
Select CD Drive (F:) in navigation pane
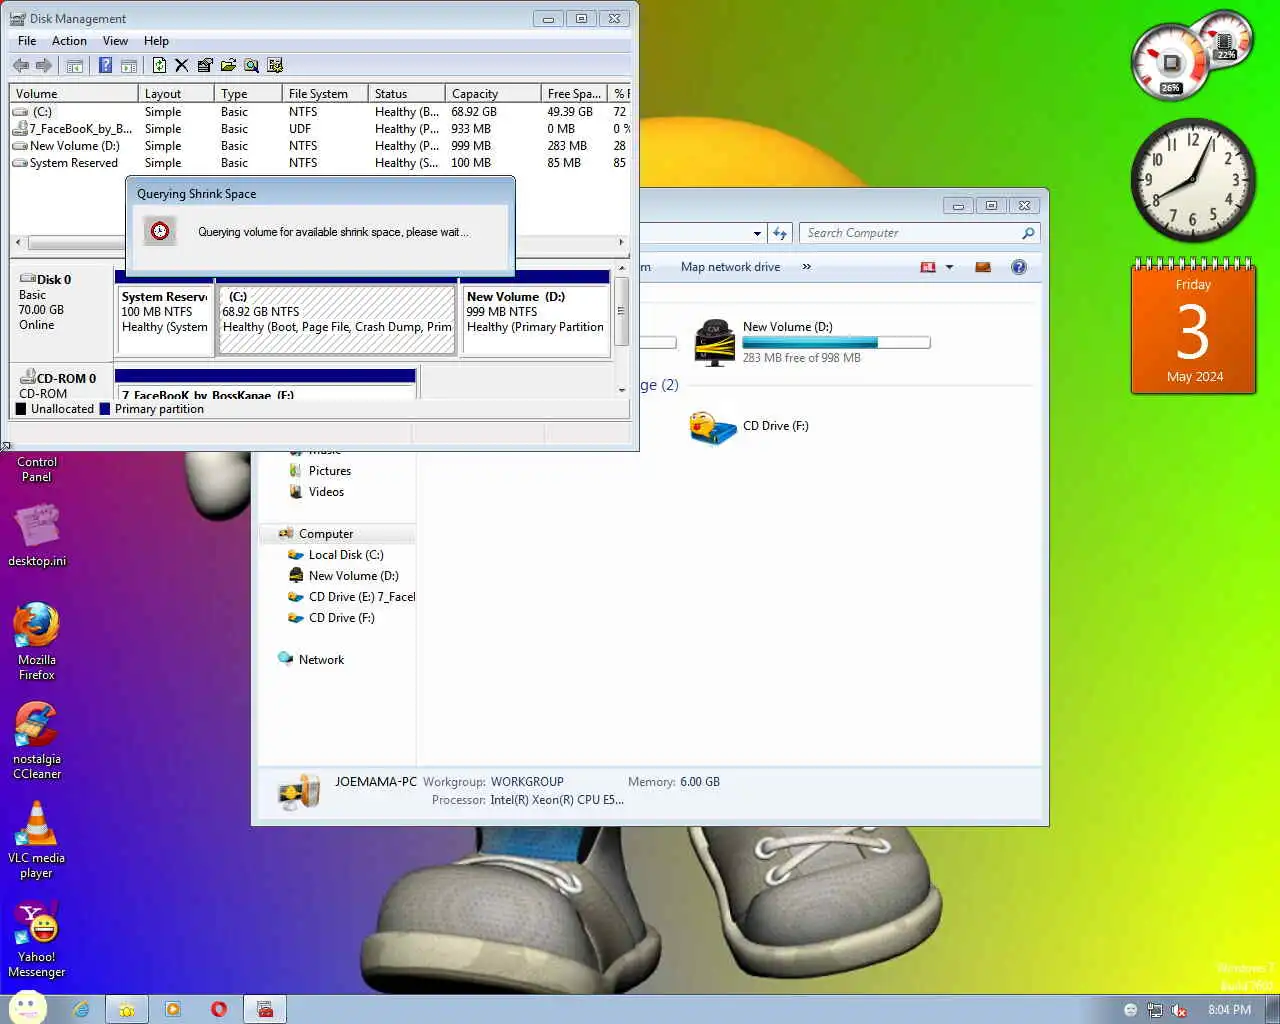332,618
